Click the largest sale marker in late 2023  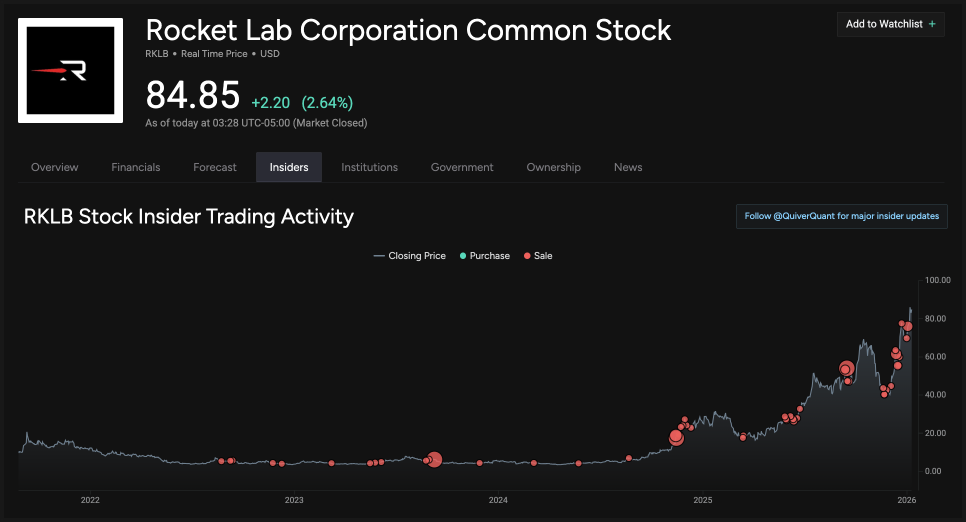click(434, 460)
